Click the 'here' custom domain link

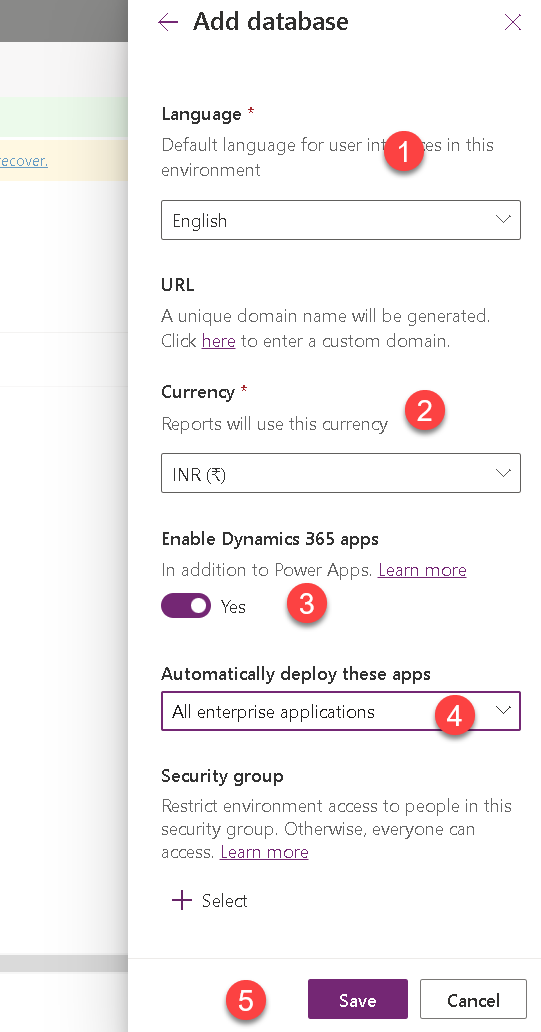coord(219,341)
